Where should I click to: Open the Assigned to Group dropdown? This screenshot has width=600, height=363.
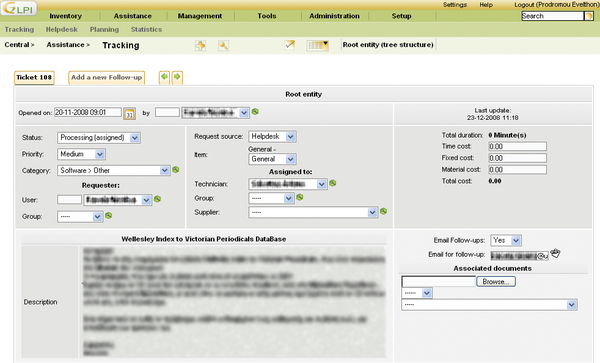(x=271, y=199)
